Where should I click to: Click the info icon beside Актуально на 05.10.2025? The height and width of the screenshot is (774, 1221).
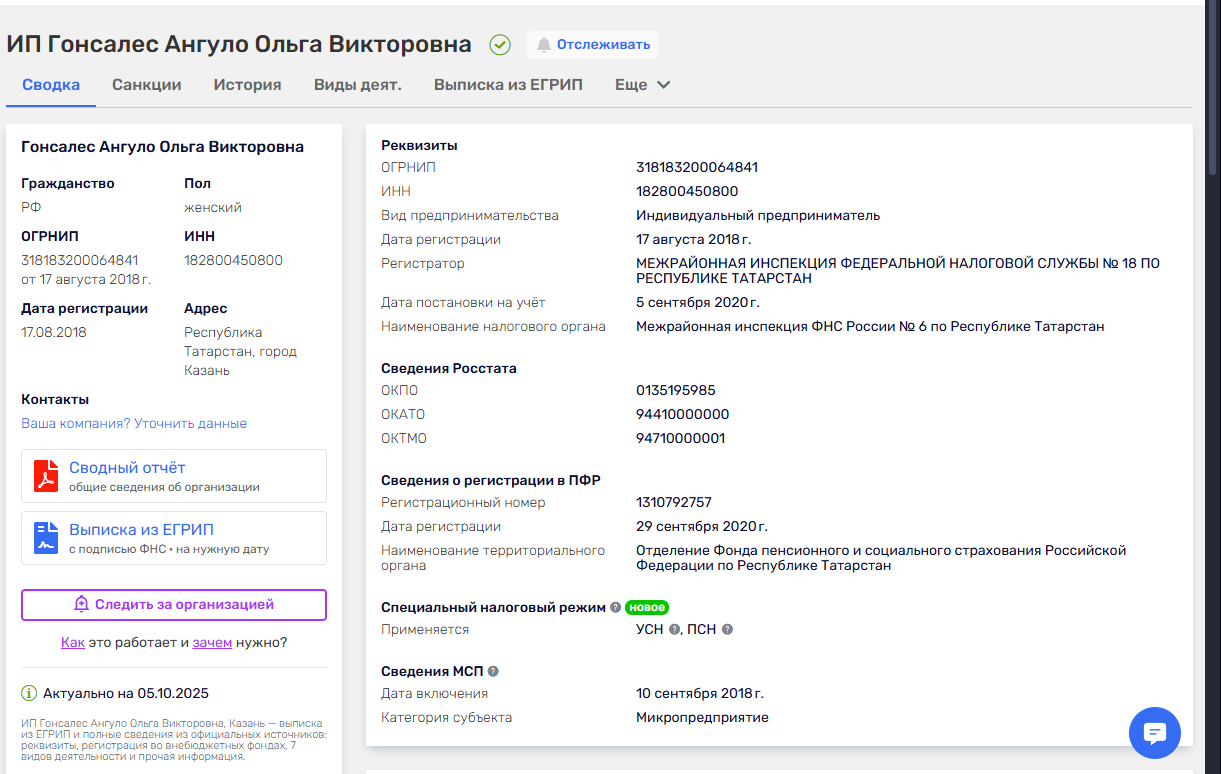click(x=29, y=693)
